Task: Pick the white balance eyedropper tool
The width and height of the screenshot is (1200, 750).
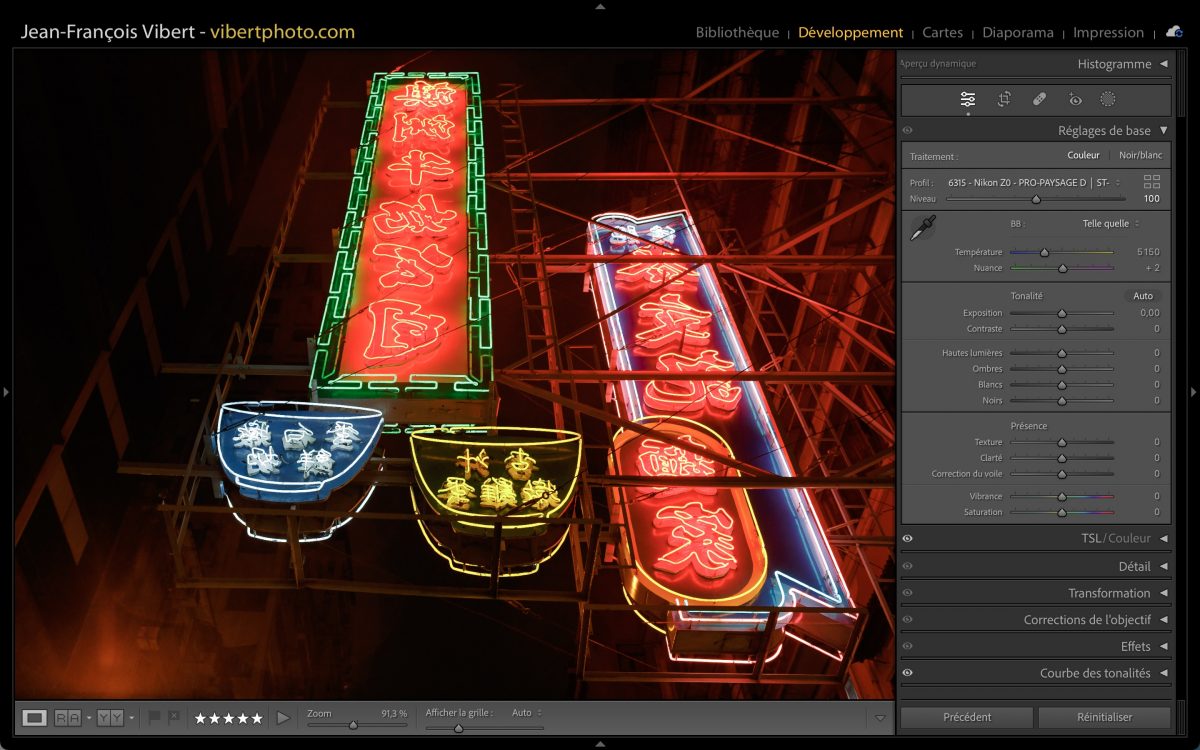Action: click(922, 228)
